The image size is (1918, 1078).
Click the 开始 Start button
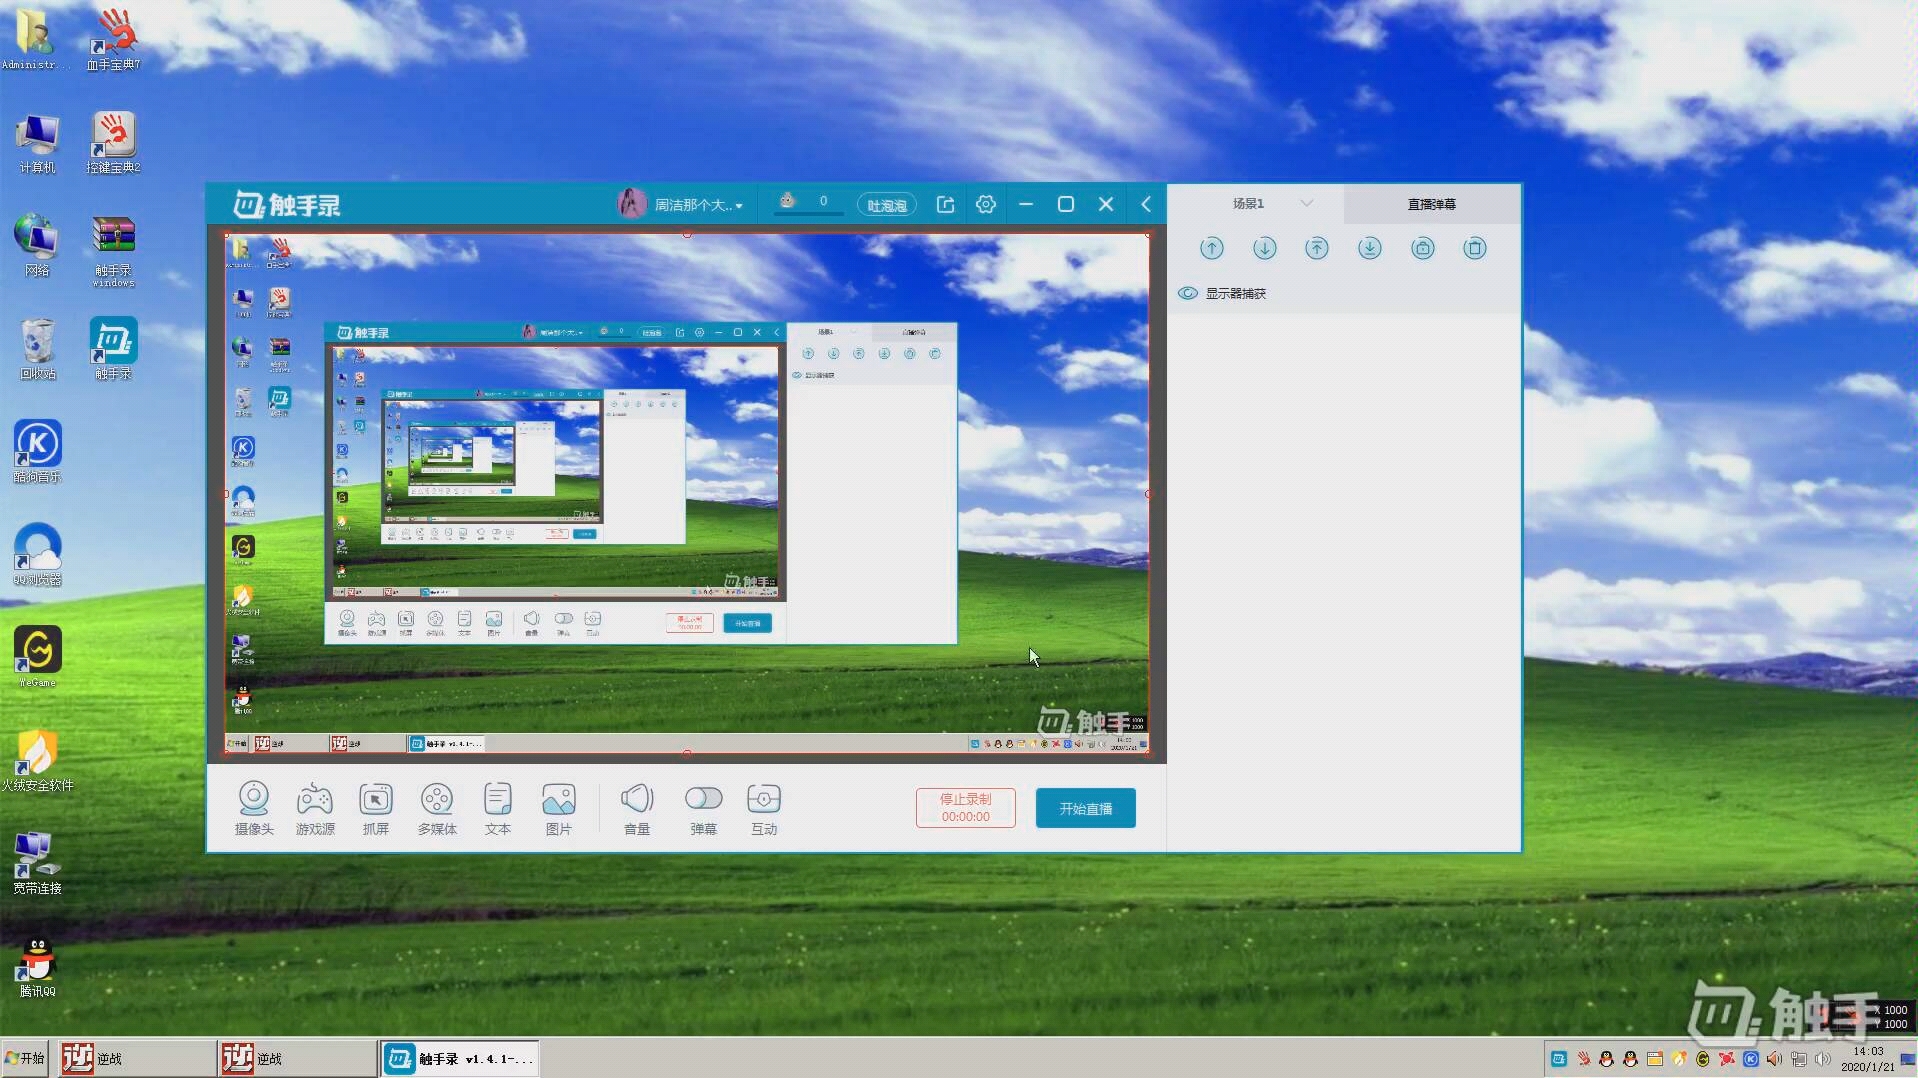(x=25, y=1058)
